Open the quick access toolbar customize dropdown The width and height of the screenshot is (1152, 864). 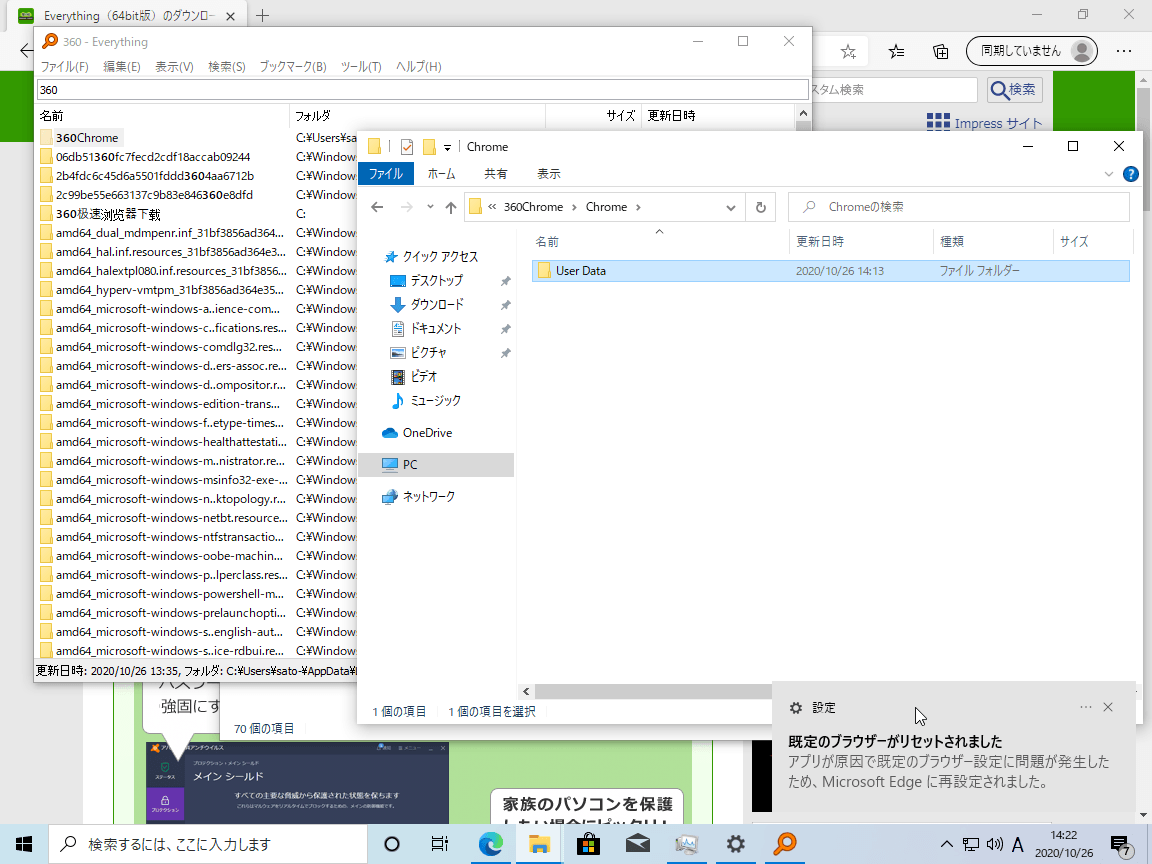click(x=448, y=147)
